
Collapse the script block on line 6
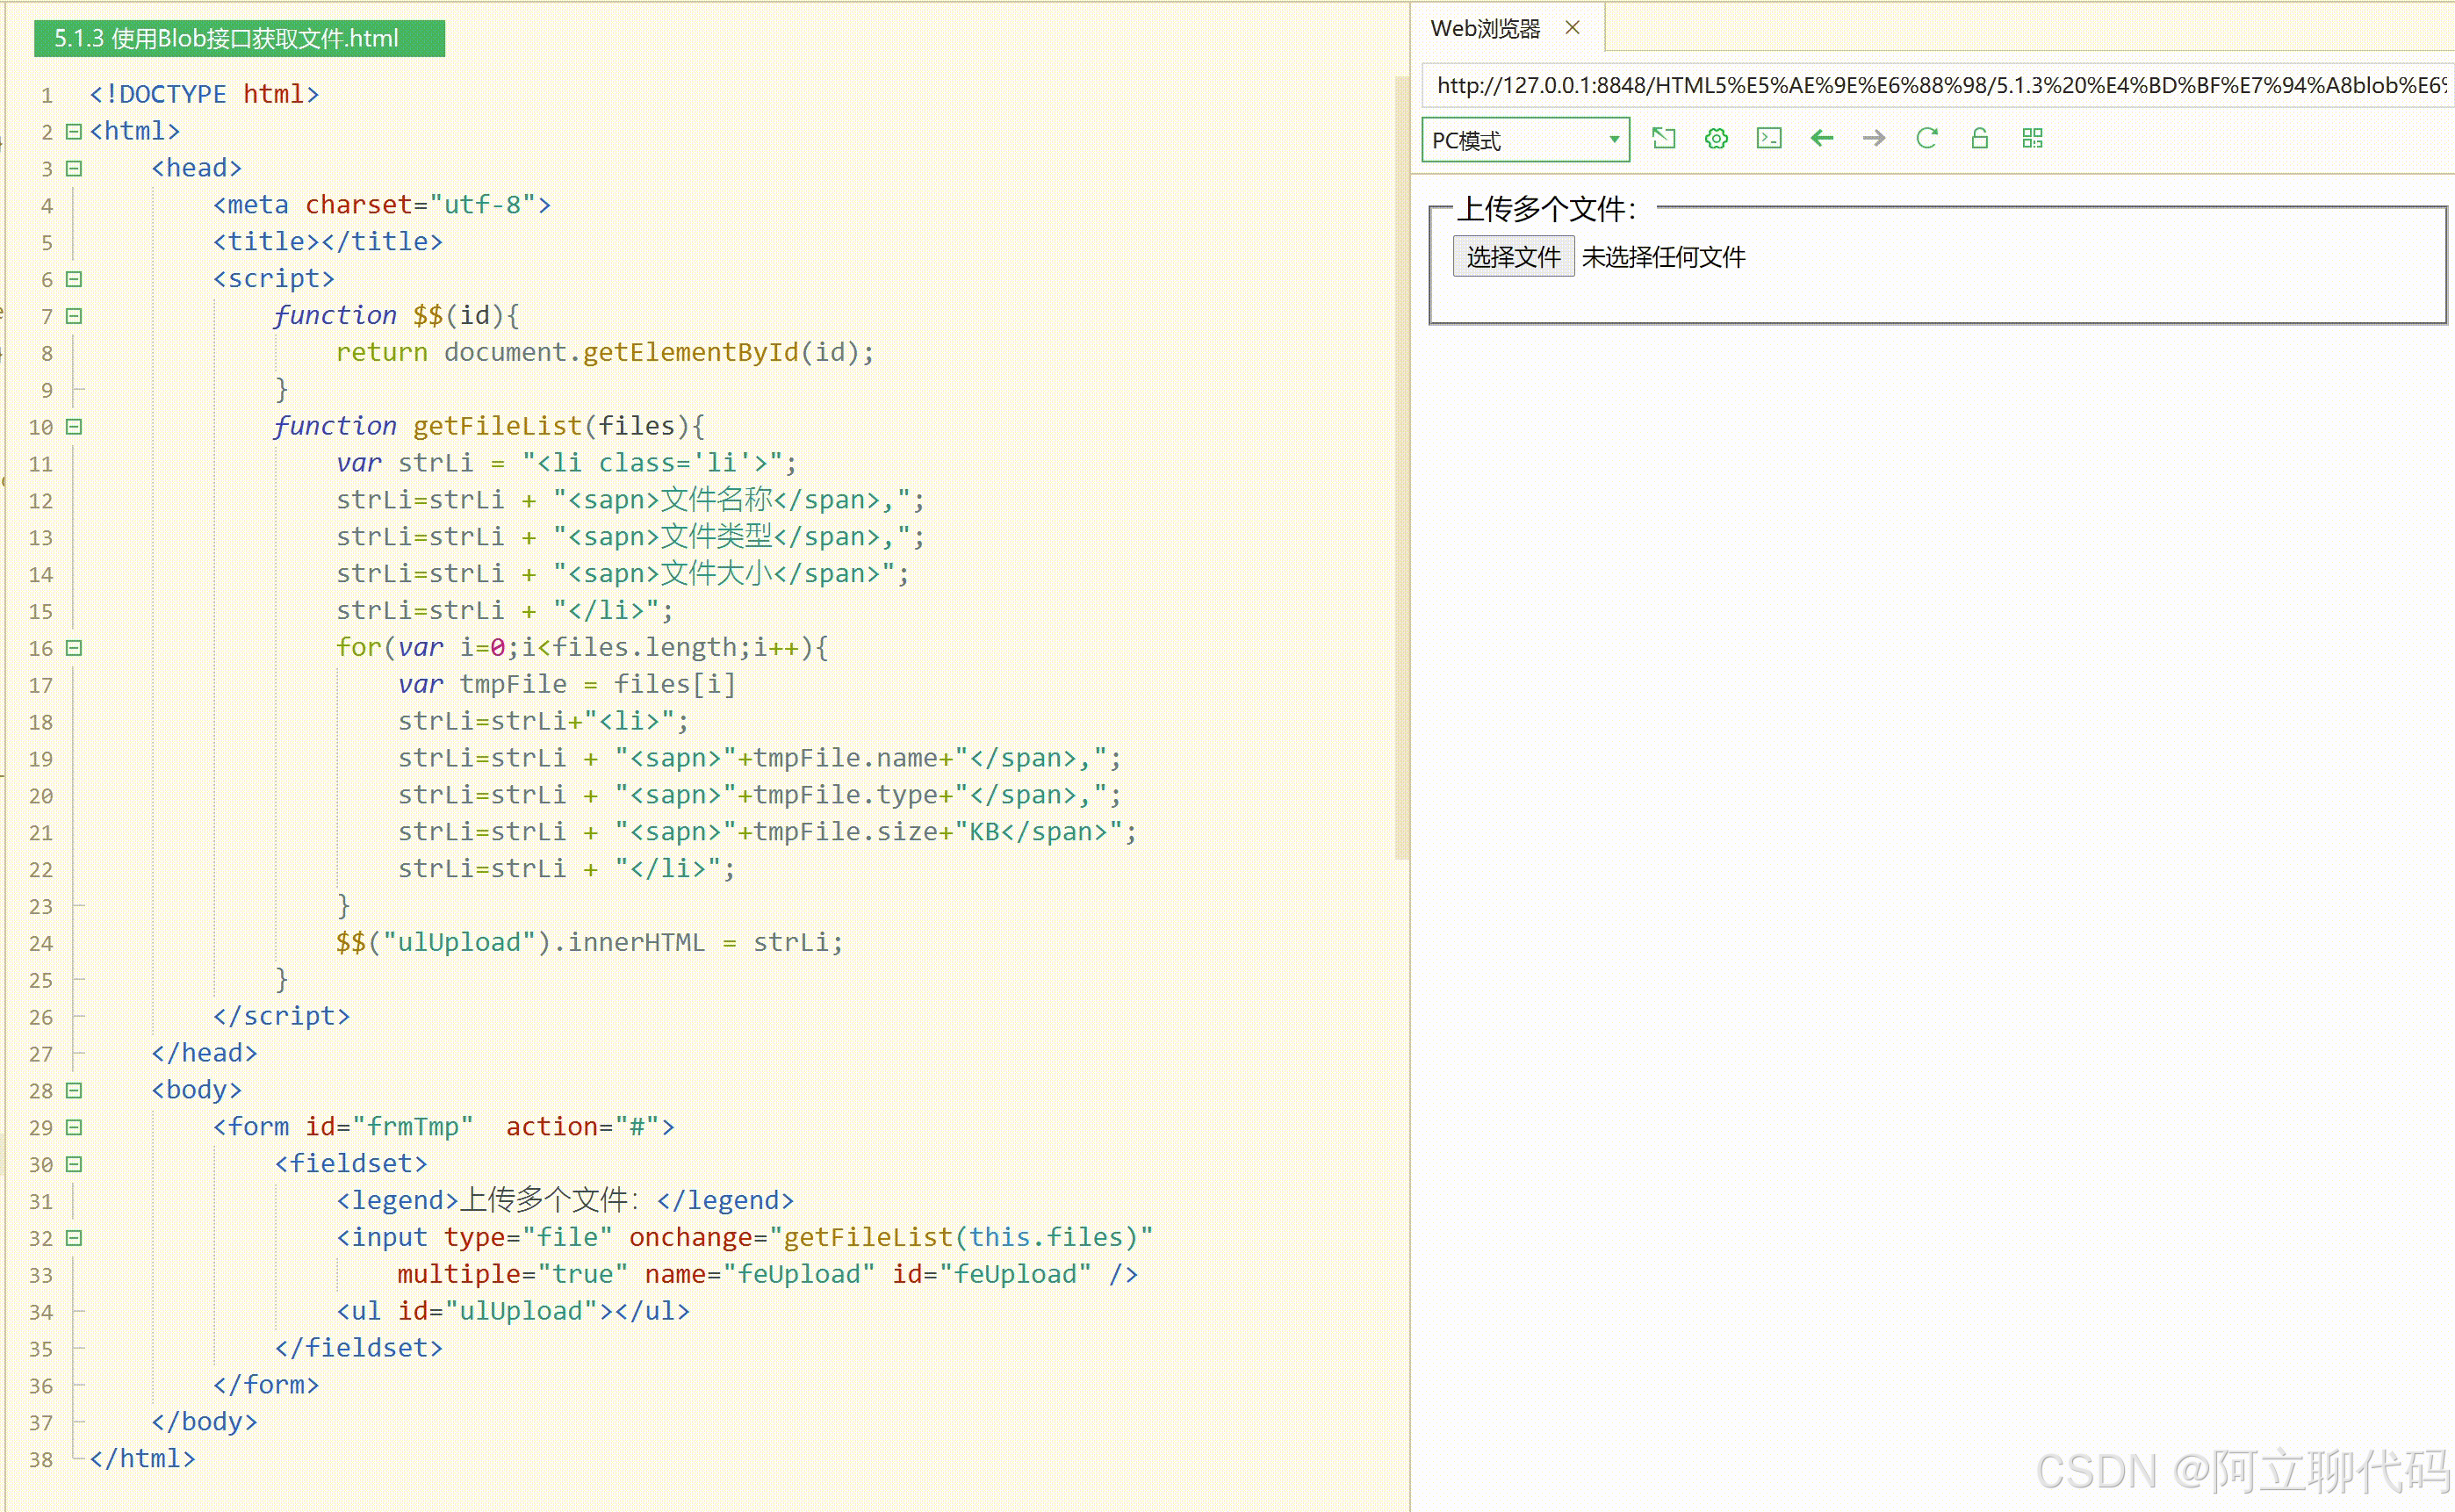pyautogui.click(x=73, y=279)
